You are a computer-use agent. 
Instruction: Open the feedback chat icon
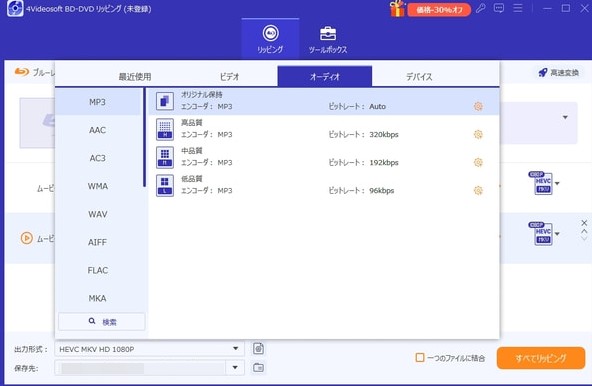499,8
